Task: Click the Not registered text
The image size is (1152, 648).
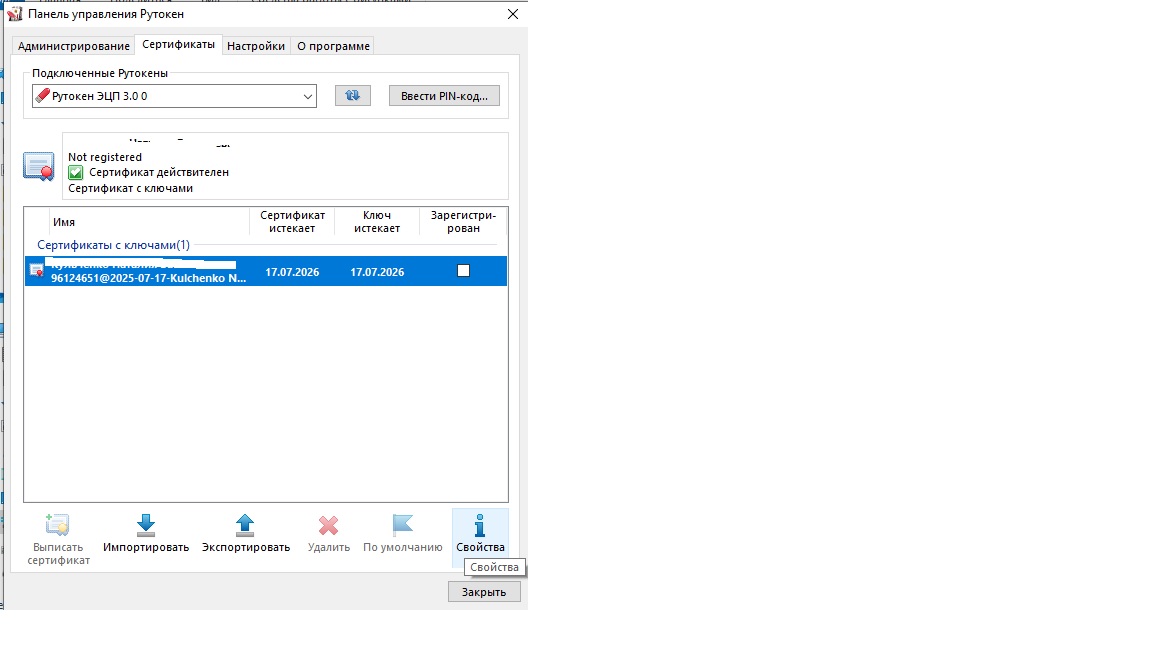Action: (x=105, y=157)
